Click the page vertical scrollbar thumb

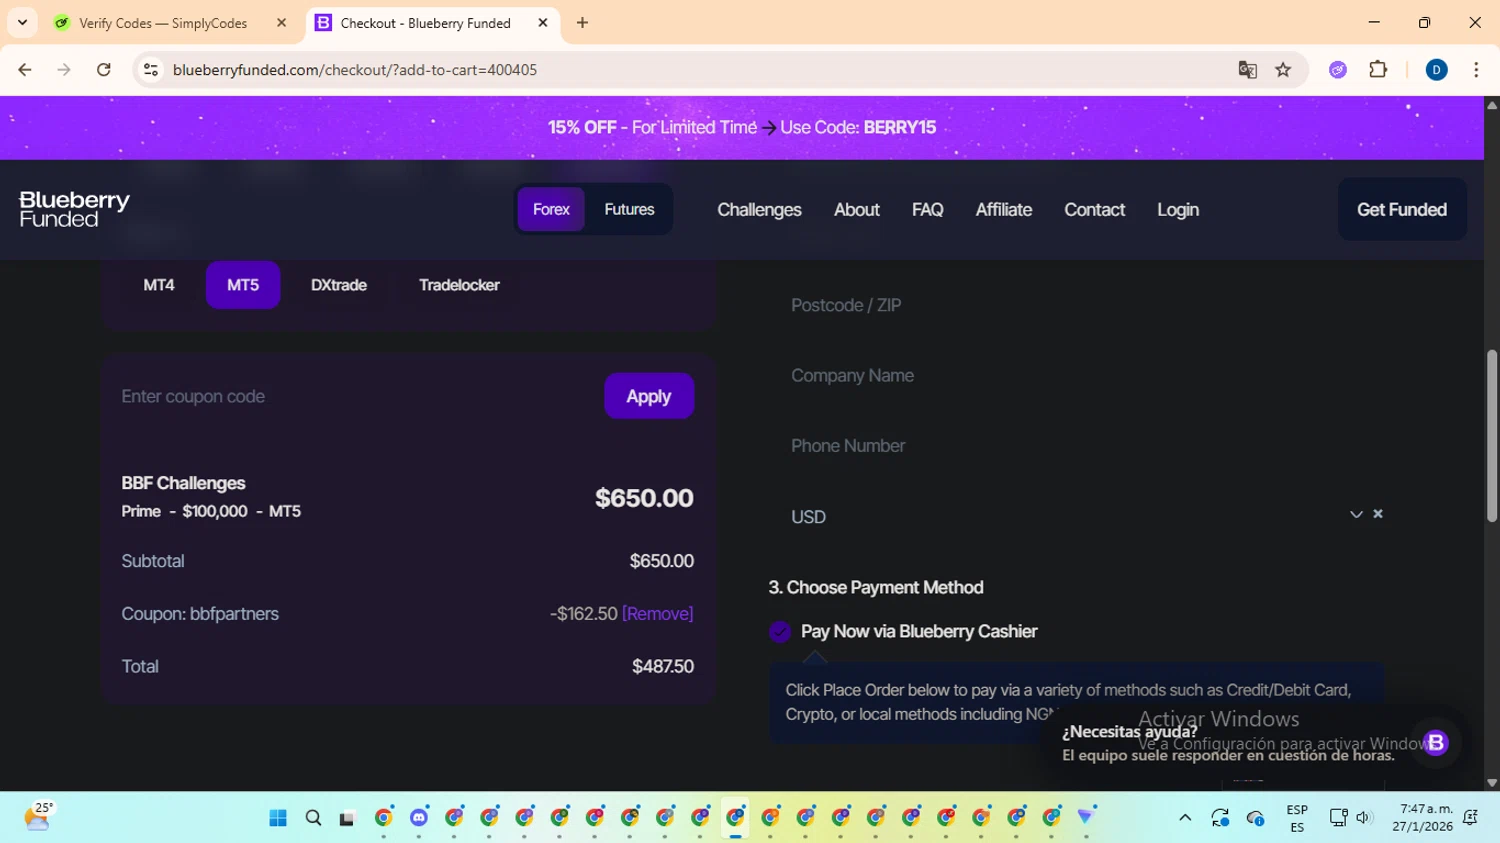[1492, 435]
